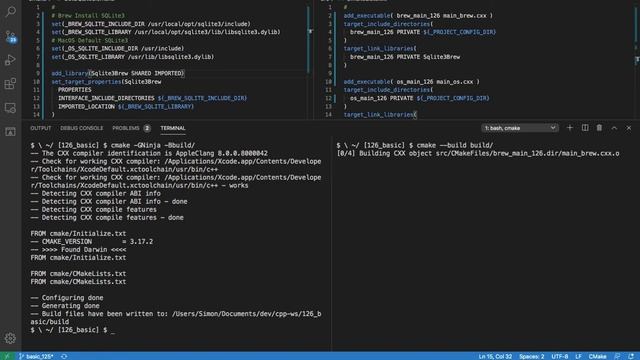Image resolution: width=640 pixels, height=360 pixels.
Task: Click 'brew_main_126 PRIVATE Sqlite3Brew' line in right editor
Action: (x=405, y=57)
